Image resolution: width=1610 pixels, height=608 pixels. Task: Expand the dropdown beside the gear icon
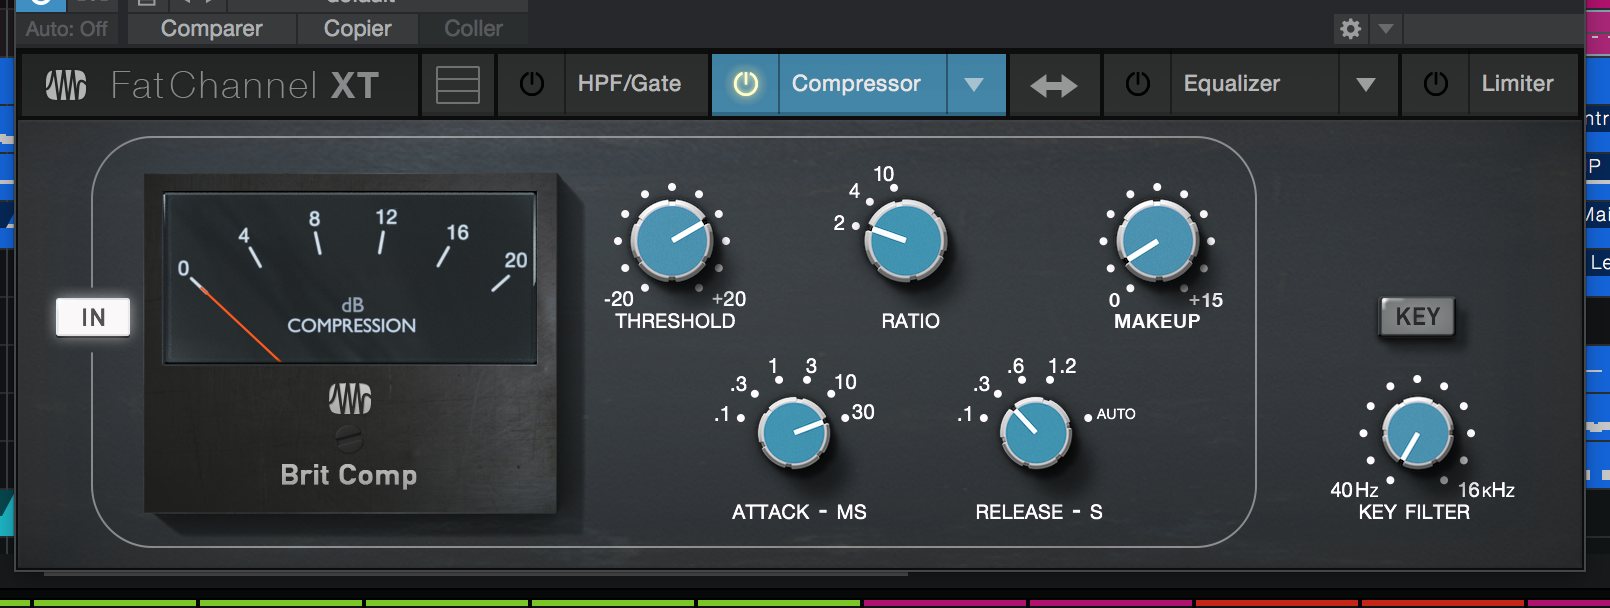1386,28
